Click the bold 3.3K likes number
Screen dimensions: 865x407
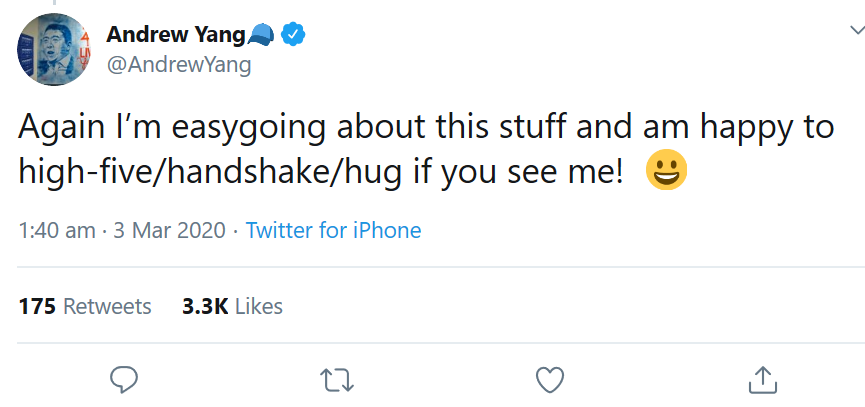[x=205, y=306]
